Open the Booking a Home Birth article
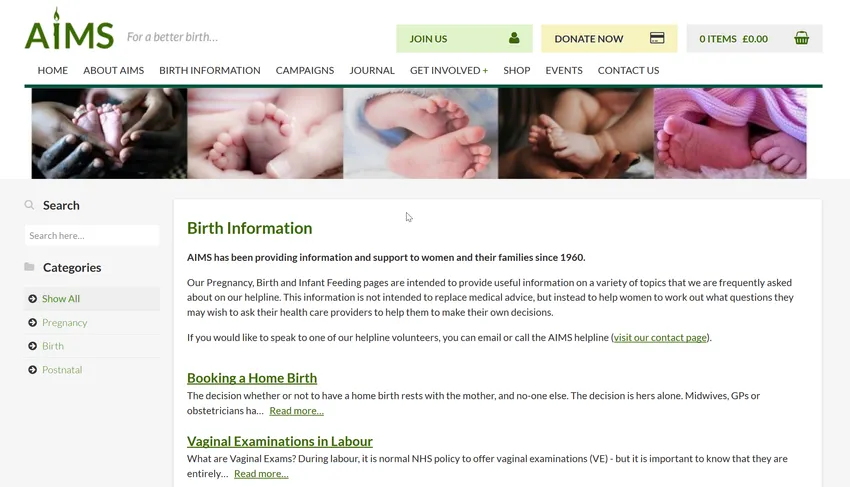The width and height of the screenshot is (850, 487). [252, 378]
